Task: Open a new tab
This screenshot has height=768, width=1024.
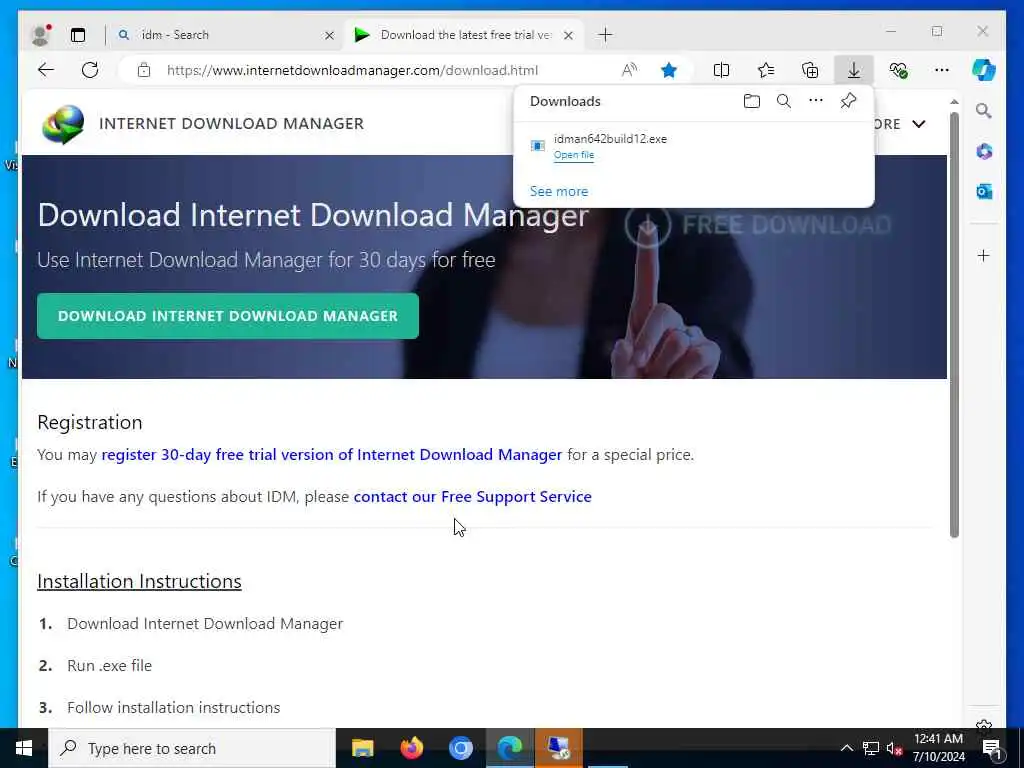Action: coord(605,35)
